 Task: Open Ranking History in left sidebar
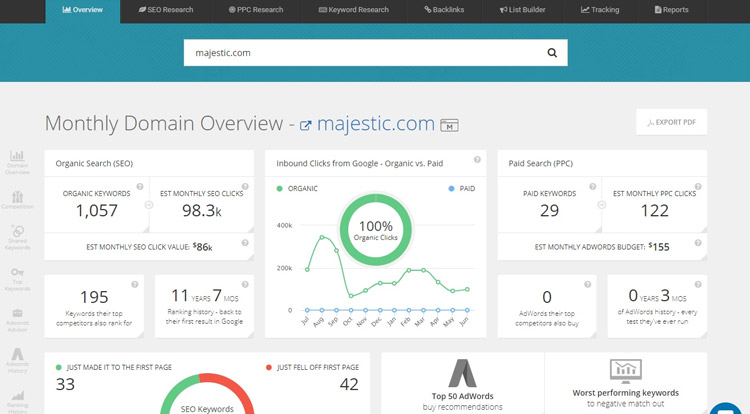pos(17,402)
